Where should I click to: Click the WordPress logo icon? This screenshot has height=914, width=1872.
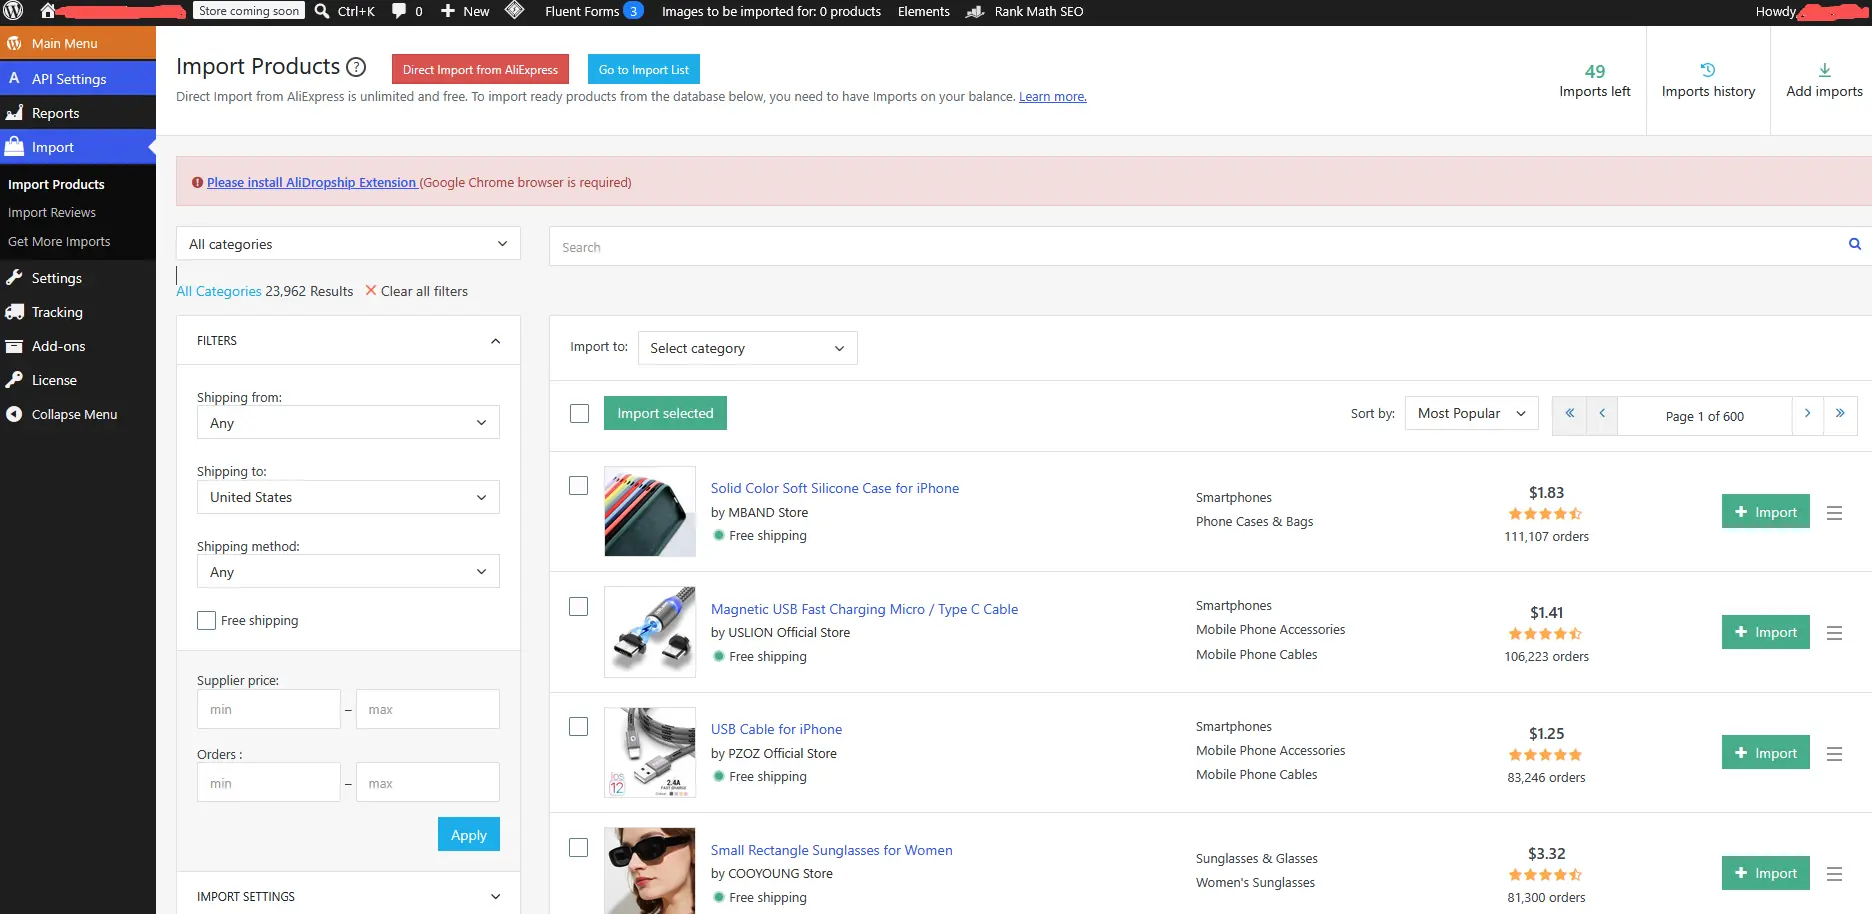click(x=13, y=11)
